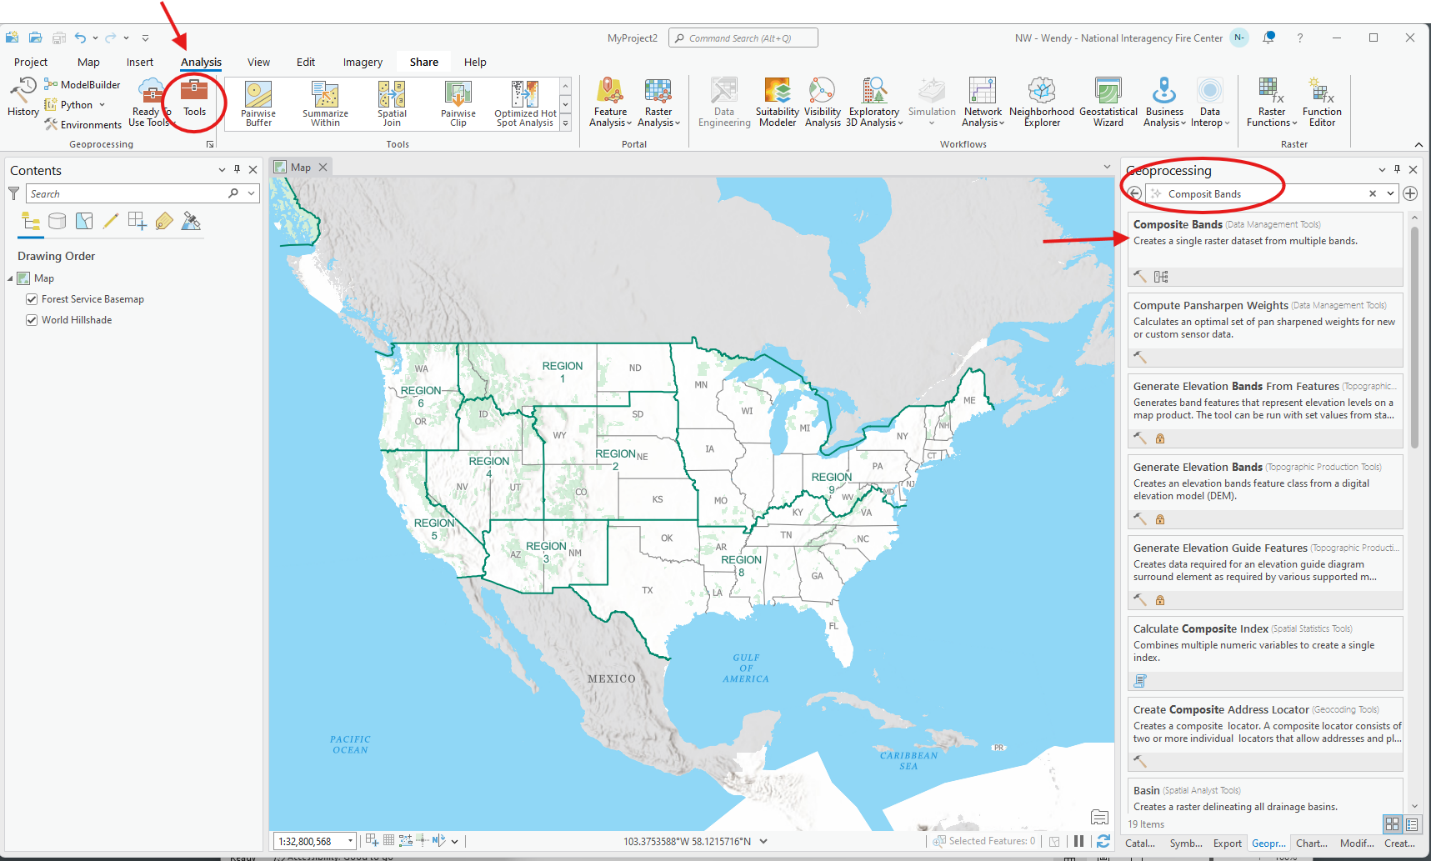
Task: Select the Pairwise Clip tool
Action: [x=458, y=104]
